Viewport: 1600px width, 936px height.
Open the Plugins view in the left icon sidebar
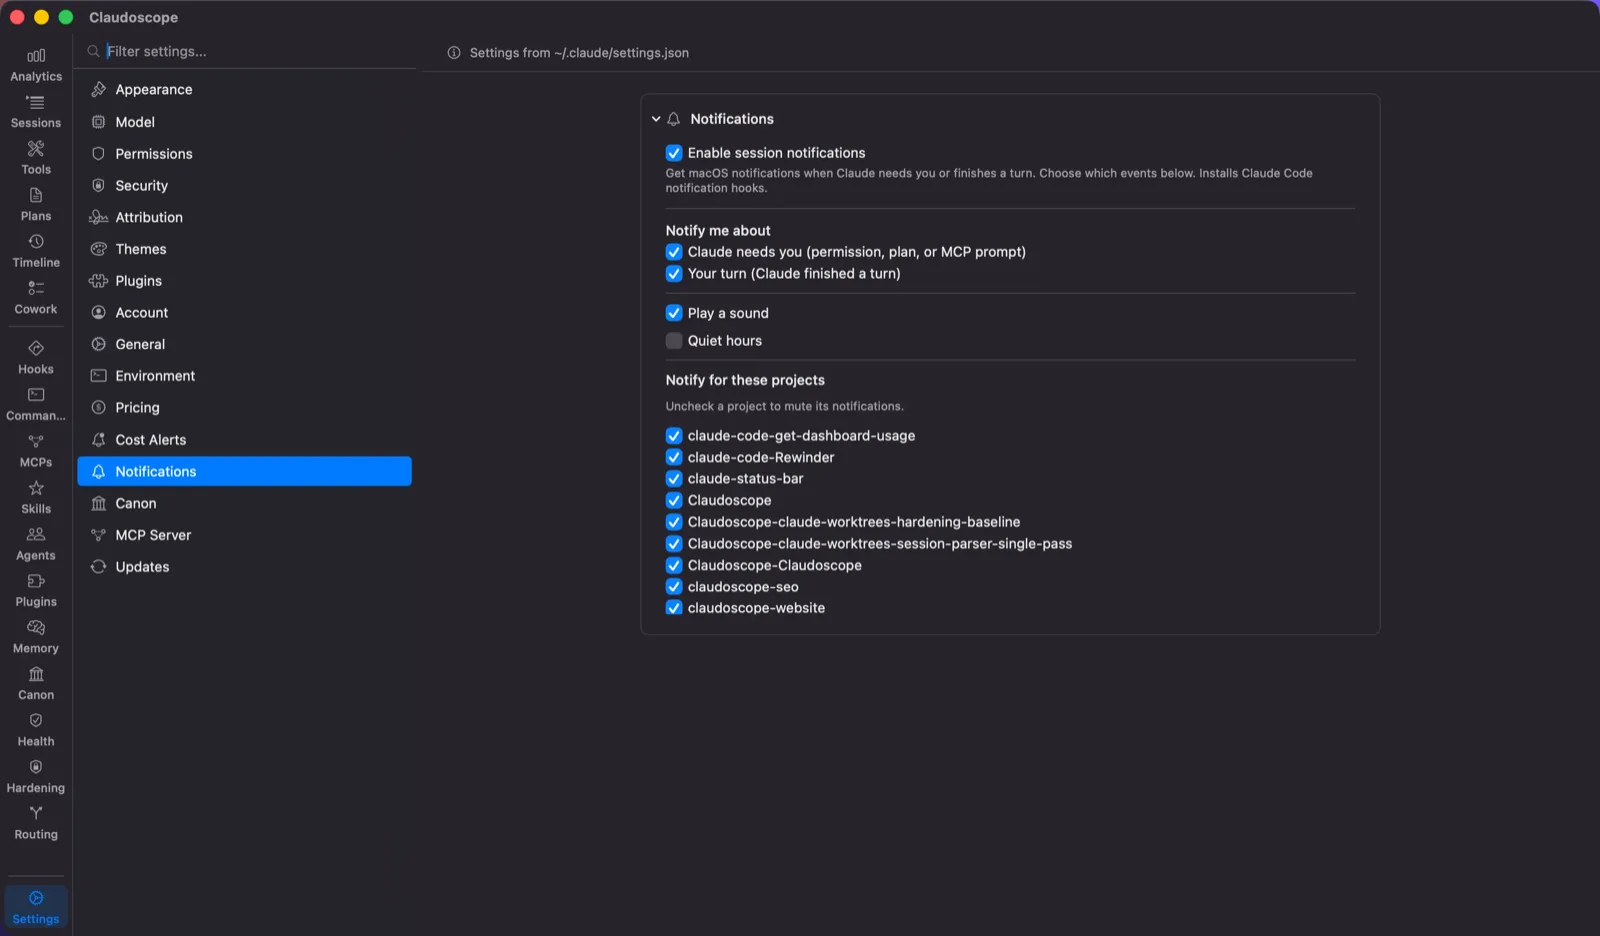[x=36, y=591]
